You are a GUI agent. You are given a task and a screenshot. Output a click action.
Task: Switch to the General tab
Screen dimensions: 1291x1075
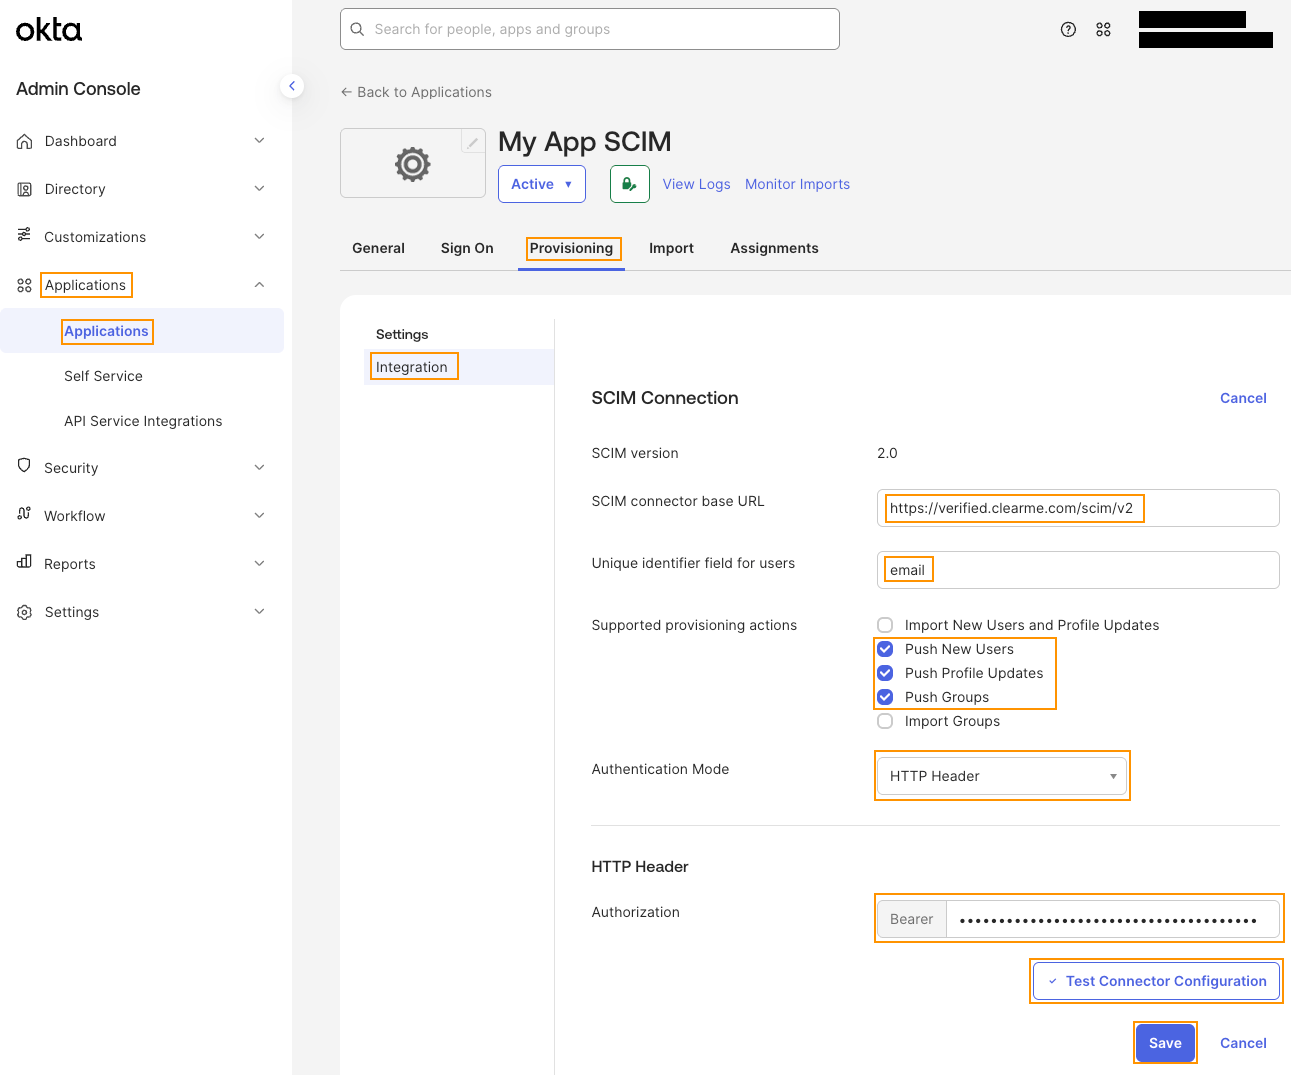(378, 248)
